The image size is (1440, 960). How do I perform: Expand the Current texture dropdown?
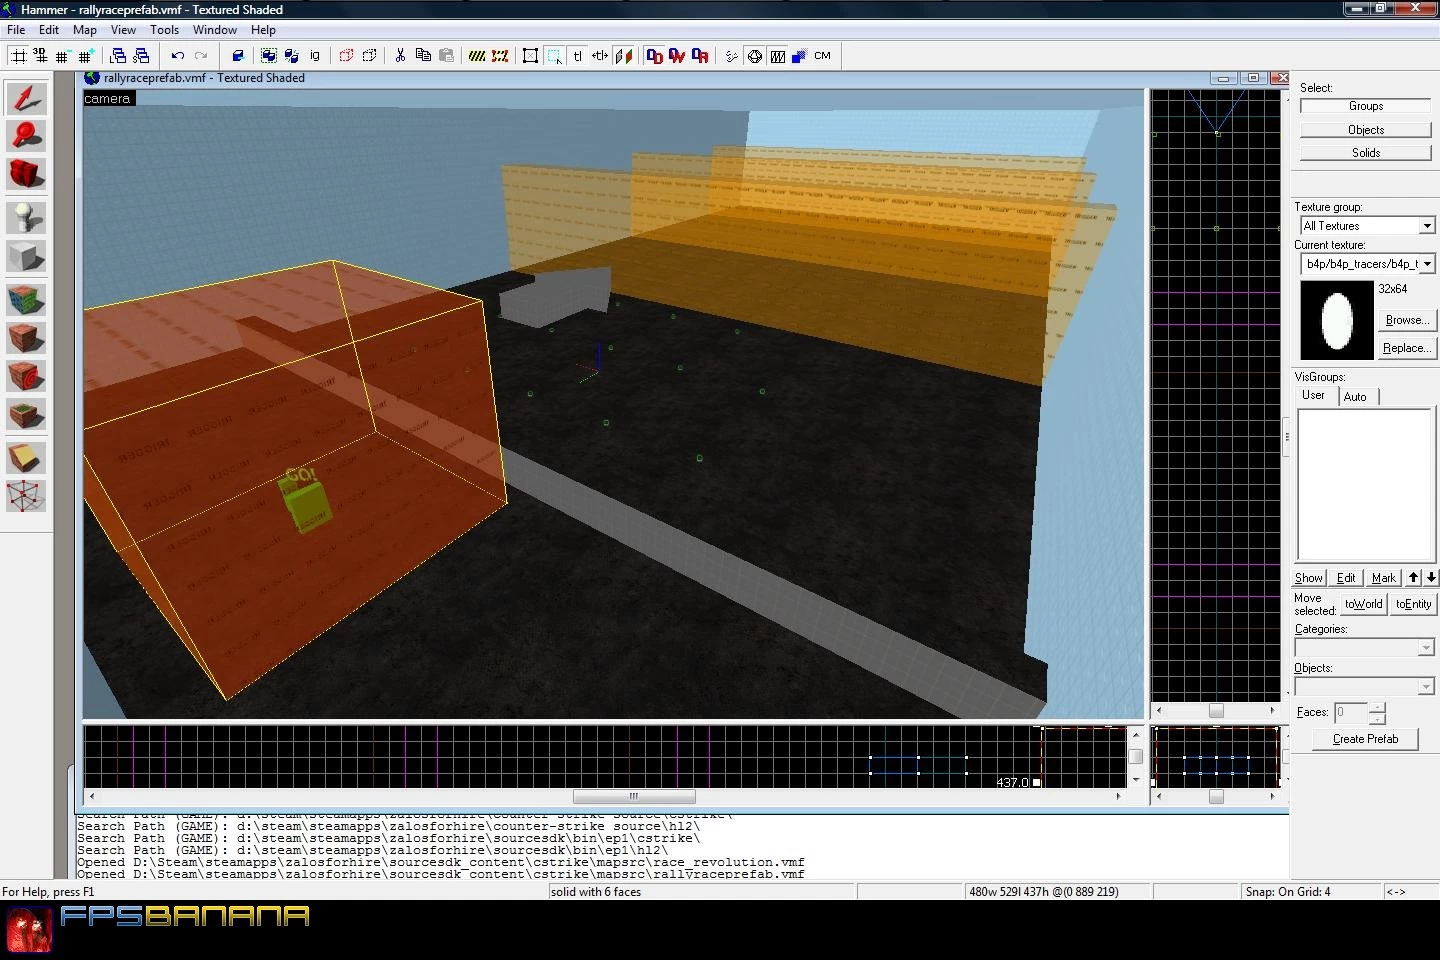(x=1367, y=264)
